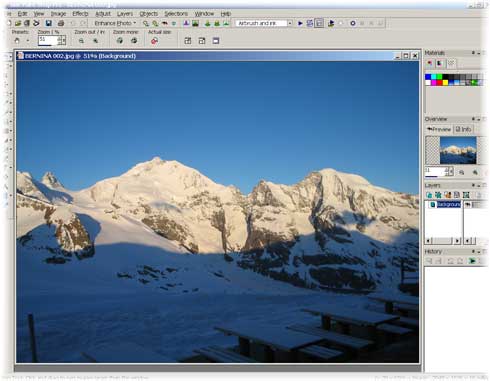Open the Effects menu
The image size is (490, 381).
(80, 14)
